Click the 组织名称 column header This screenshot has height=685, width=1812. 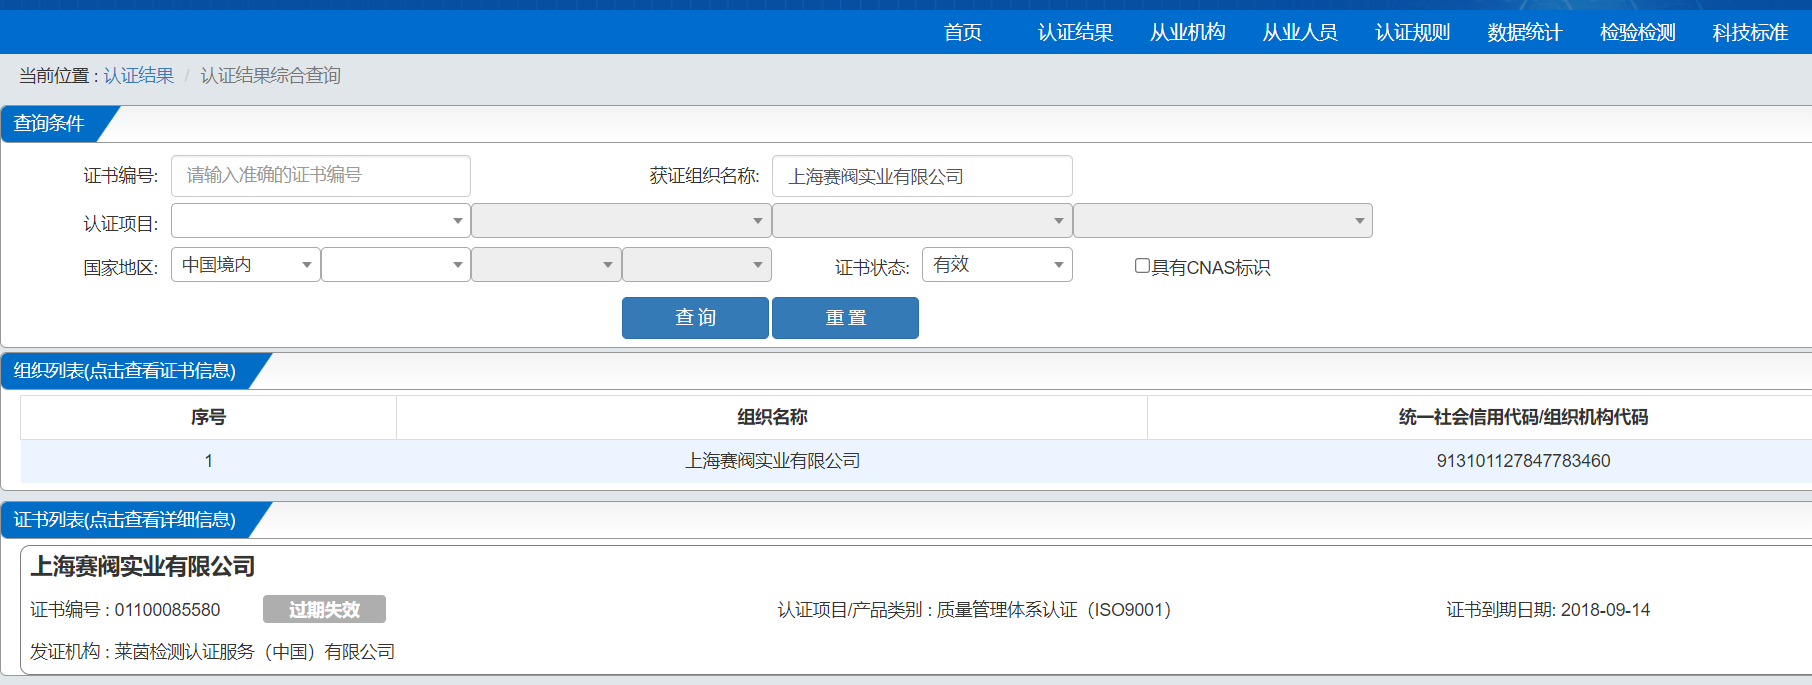pos(772,417)
